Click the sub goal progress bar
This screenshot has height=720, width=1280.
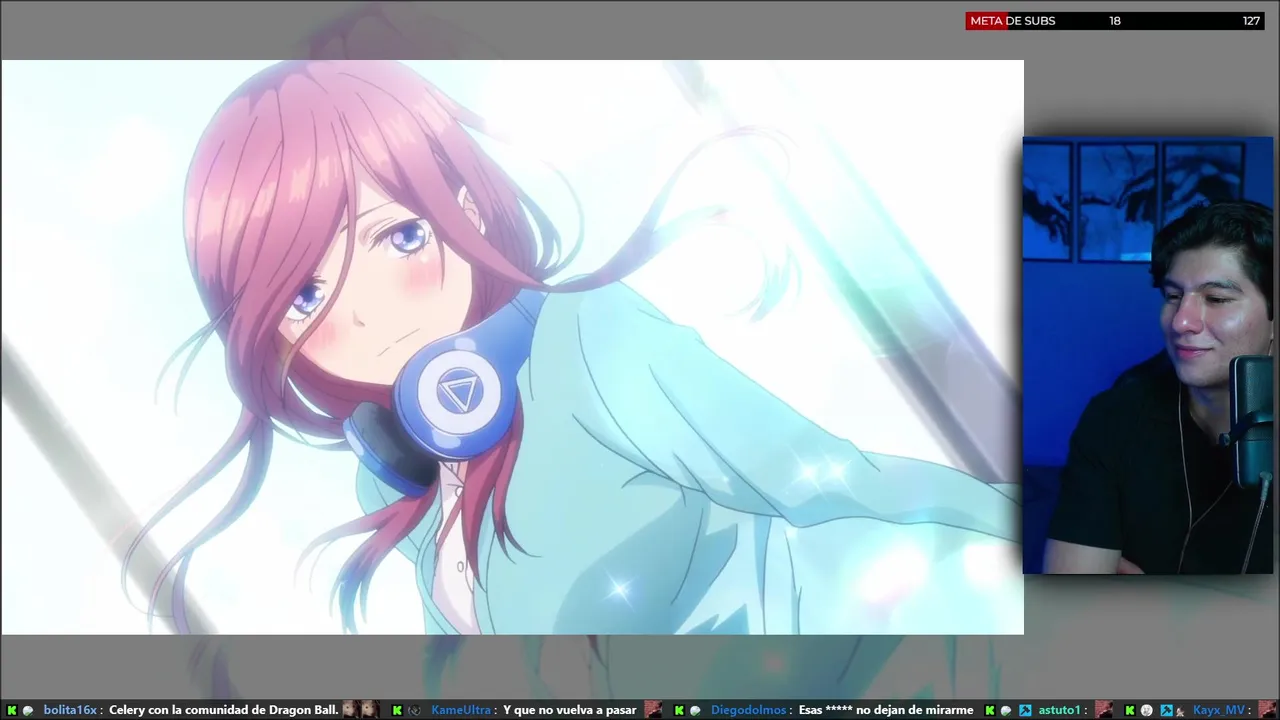(x=1115, y=21)
